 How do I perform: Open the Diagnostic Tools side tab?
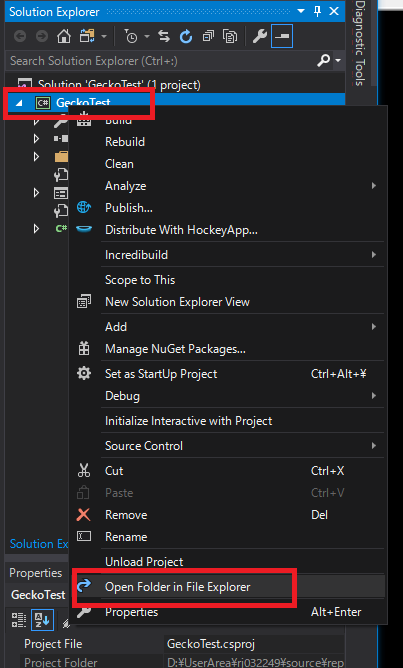(360, 43)
